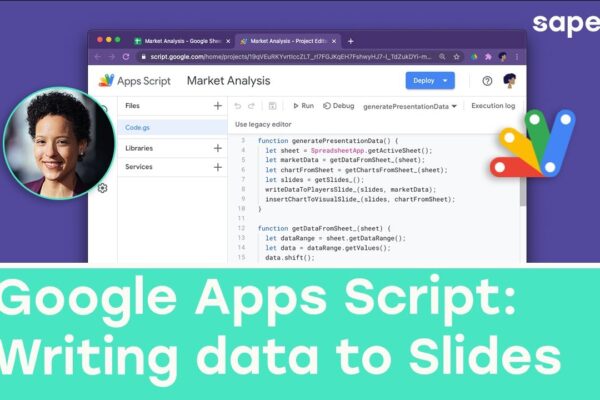
Task: Click the data.shift() line of code
Action: click(x=290, y=258)
